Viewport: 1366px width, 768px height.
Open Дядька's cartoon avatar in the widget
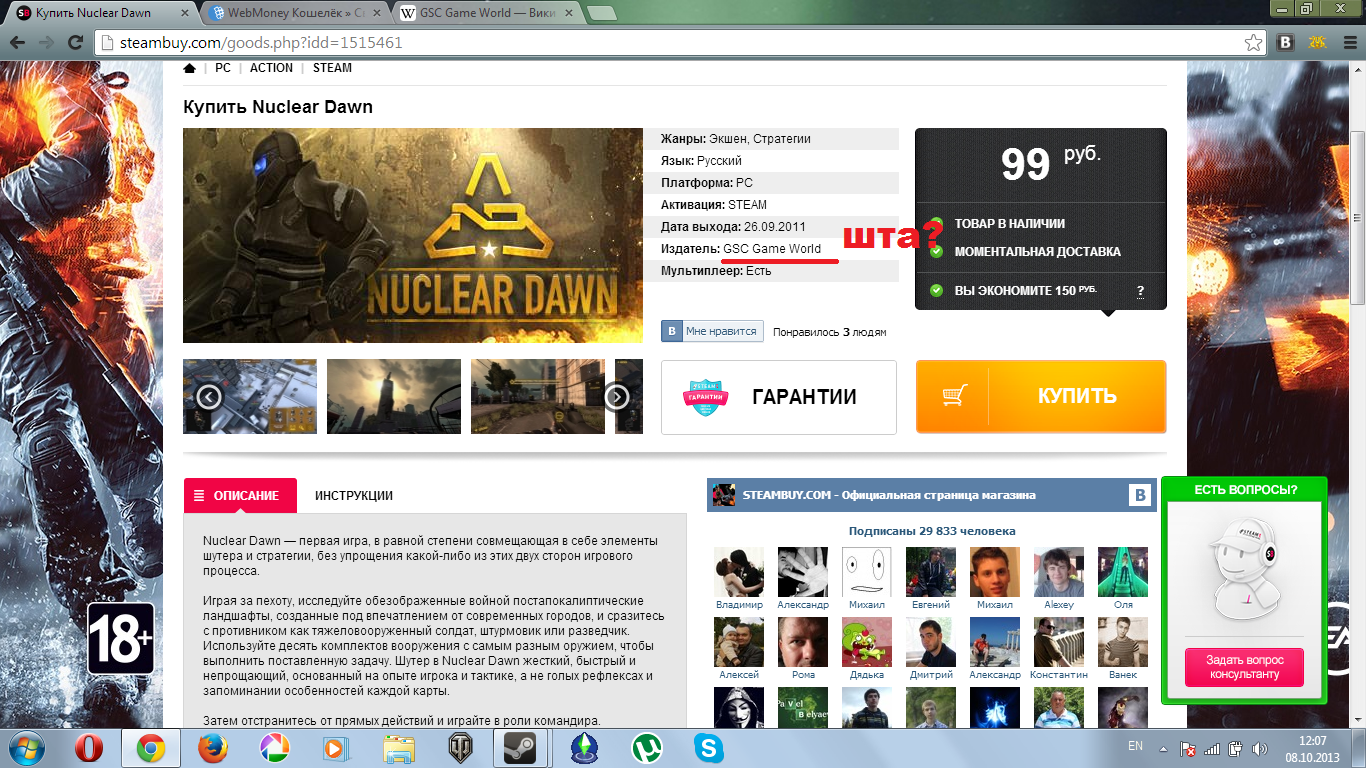[867, 642]
